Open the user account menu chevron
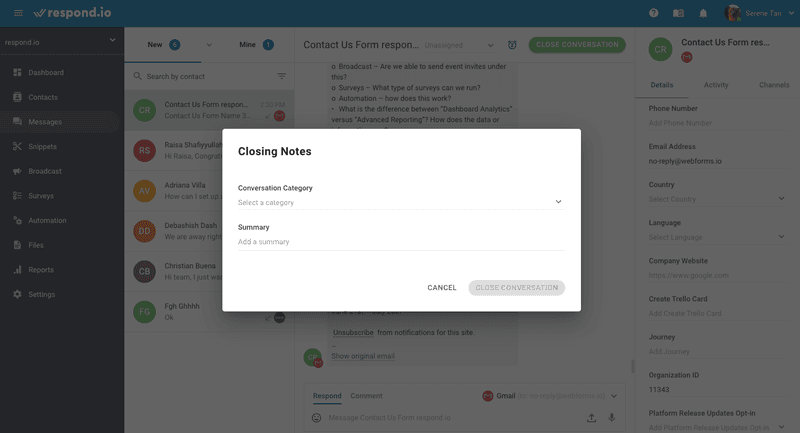 coord(791,13)
